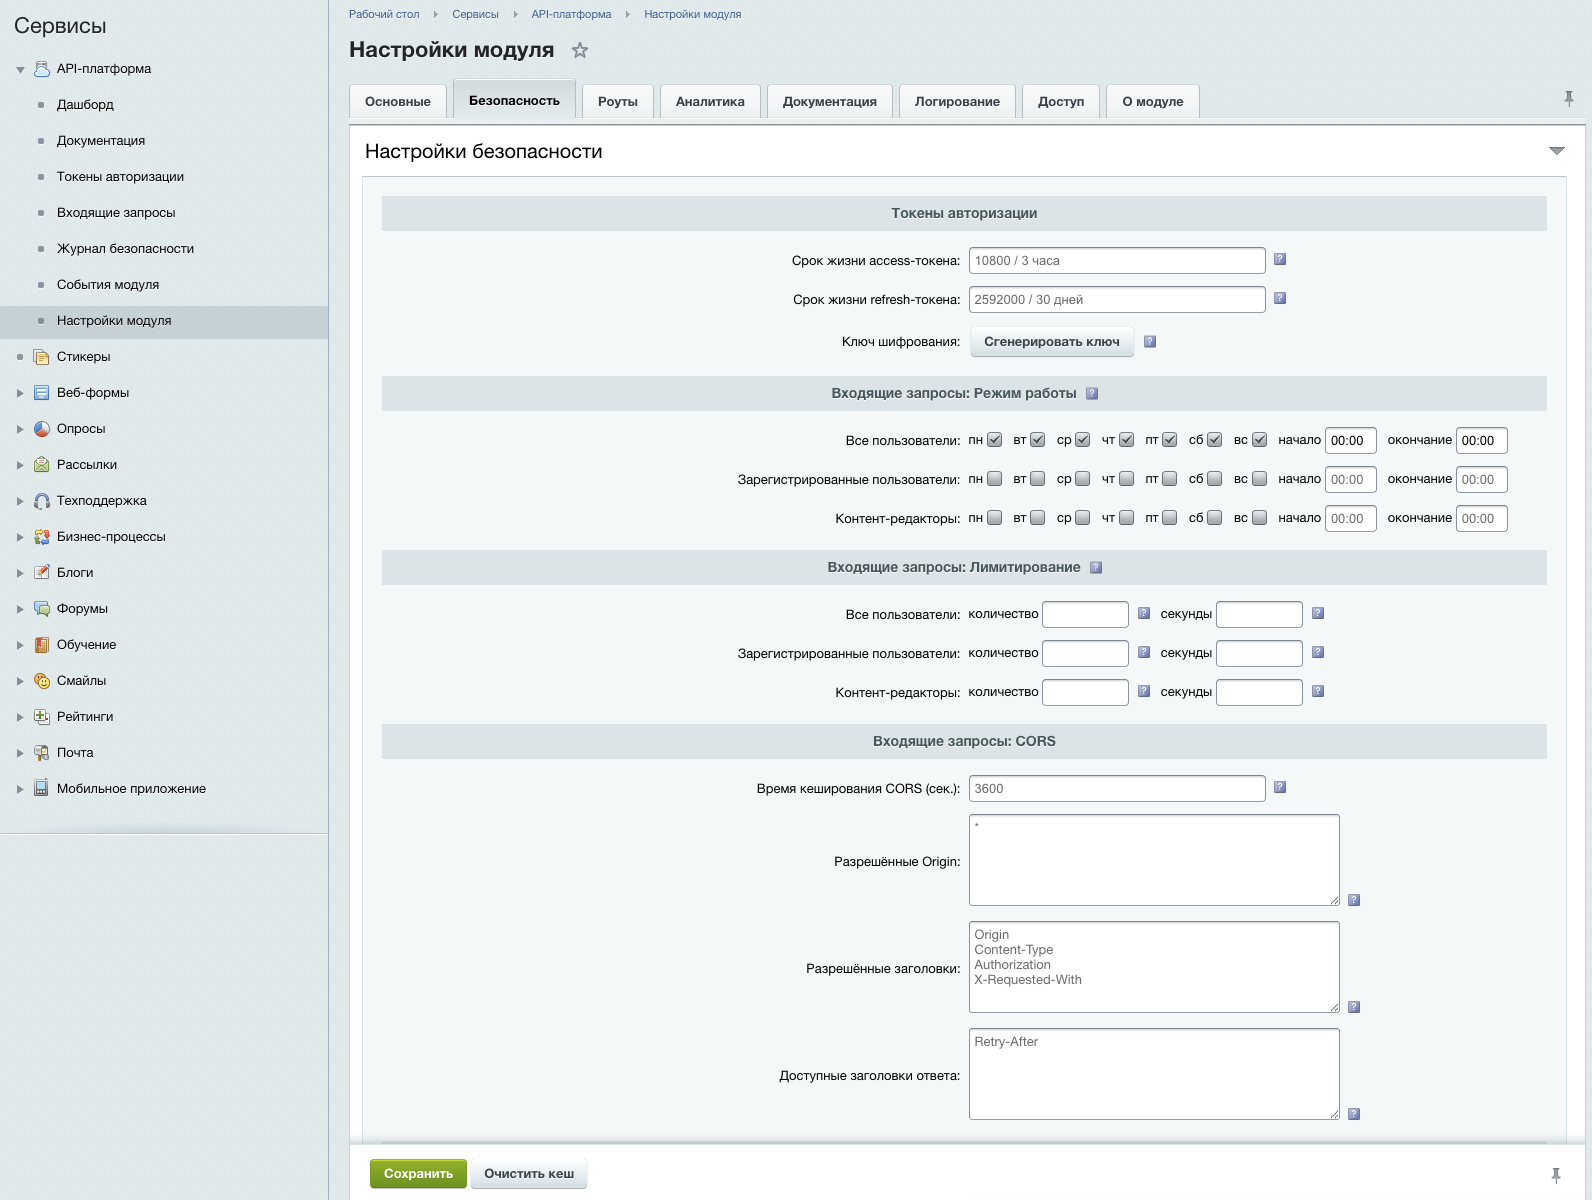Expand the Форумы tree node
Viewport: 1592px width, 1200px height.
tap(20, 609)
